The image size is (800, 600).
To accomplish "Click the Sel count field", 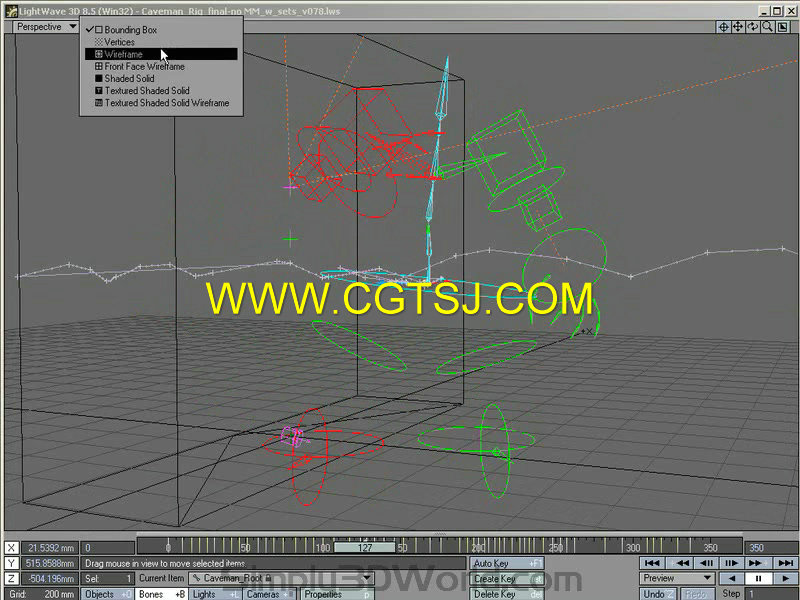I will point(108,579).
